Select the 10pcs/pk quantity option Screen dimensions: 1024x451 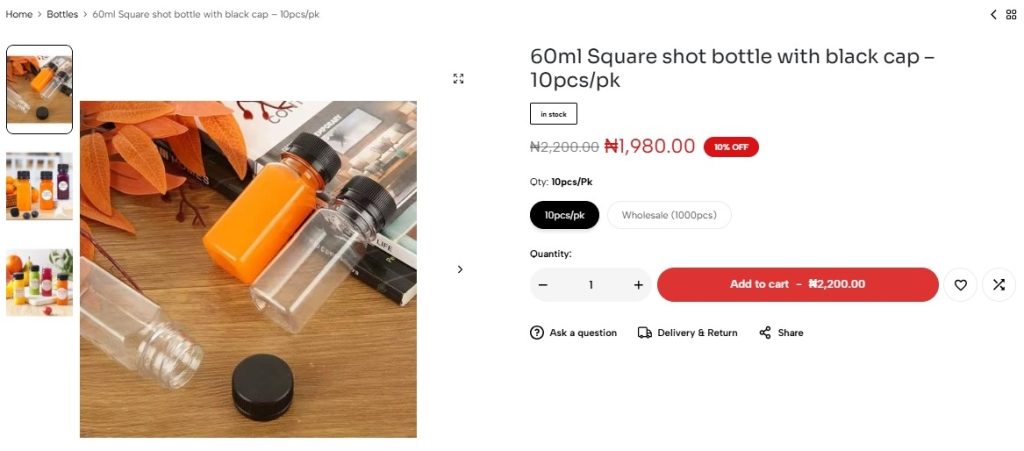click(564, 215)
